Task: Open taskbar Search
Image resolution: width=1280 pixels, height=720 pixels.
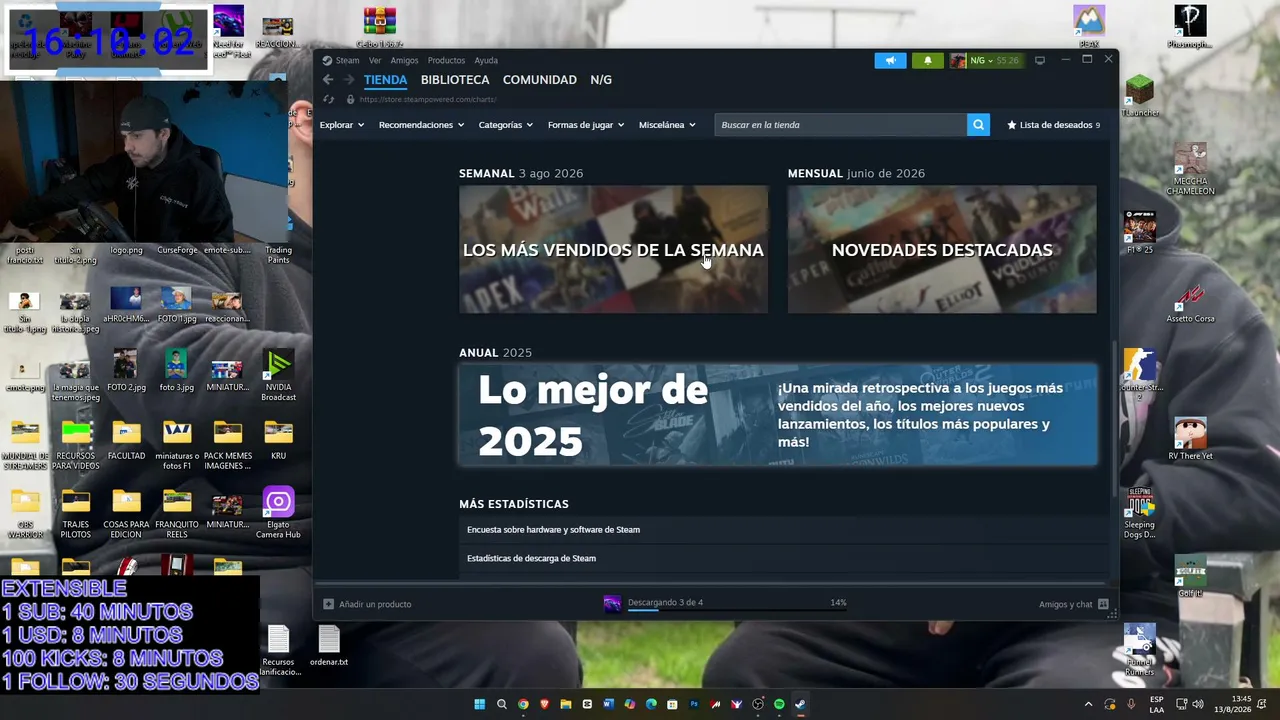Action: pos(502,704)
